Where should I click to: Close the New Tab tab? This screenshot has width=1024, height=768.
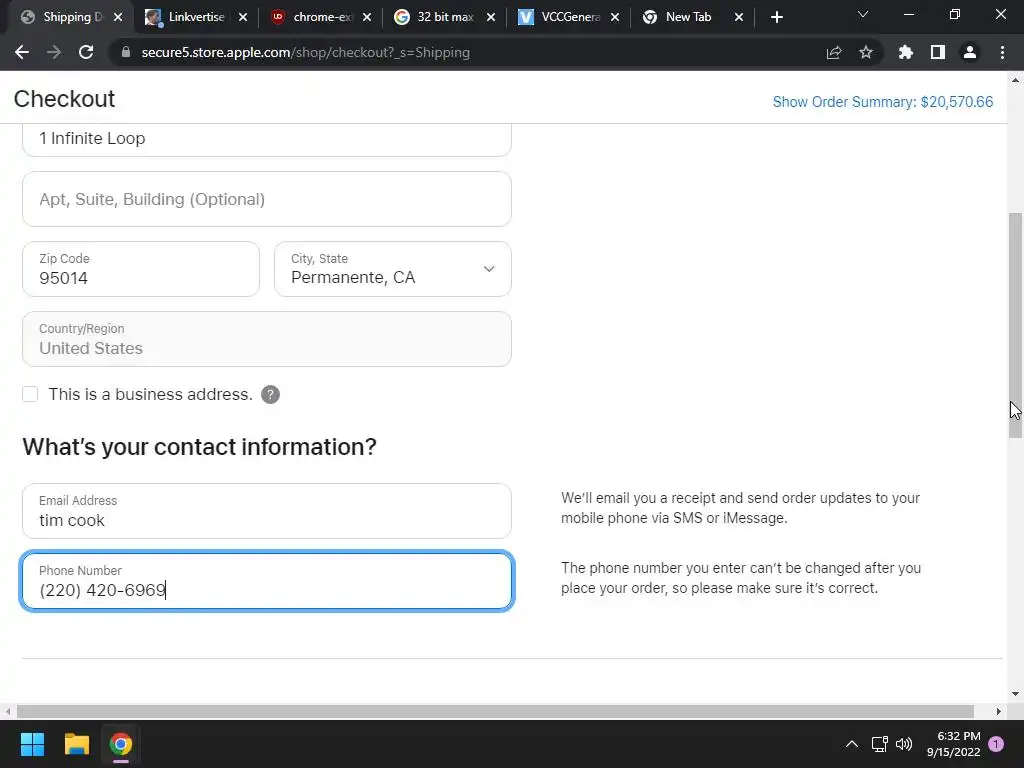pyautogui.click(x=739, y=17)
